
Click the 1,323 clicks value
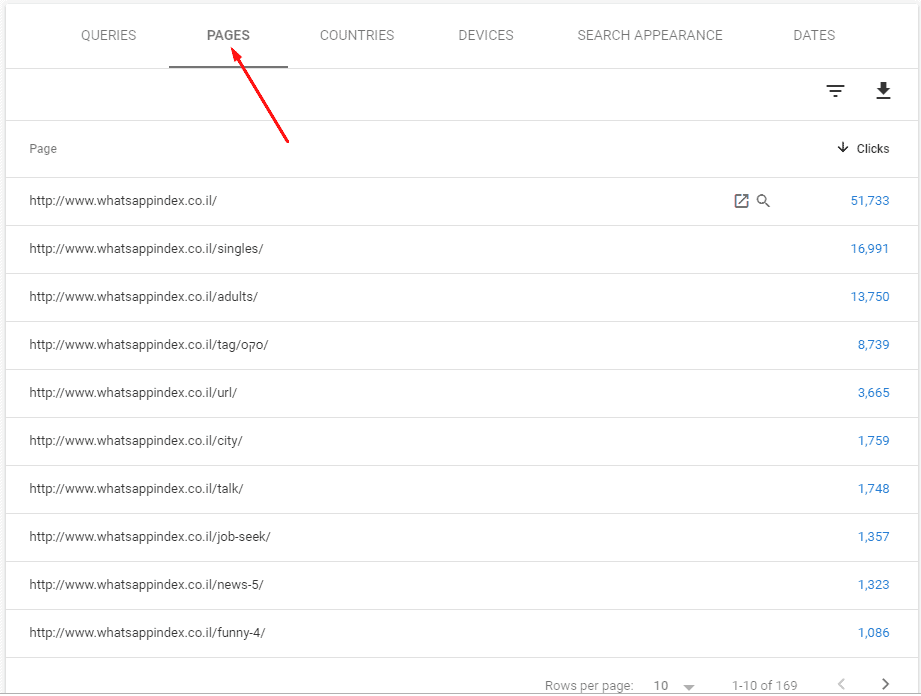[x=873, y=585]
